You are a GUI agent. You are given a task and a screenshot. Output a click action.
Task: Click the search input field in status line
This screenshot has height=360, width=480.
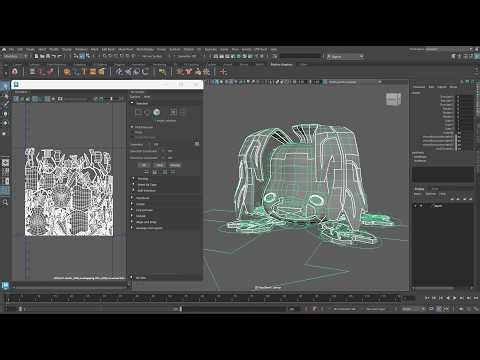(300, 56)
